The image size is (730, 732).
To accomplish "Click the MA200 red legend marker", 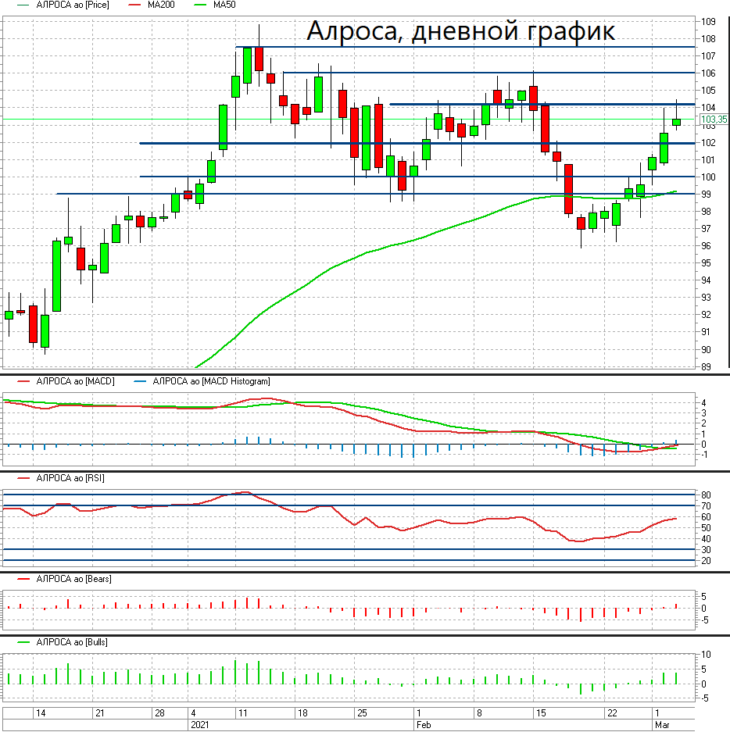I will click(x=134, y=5).
